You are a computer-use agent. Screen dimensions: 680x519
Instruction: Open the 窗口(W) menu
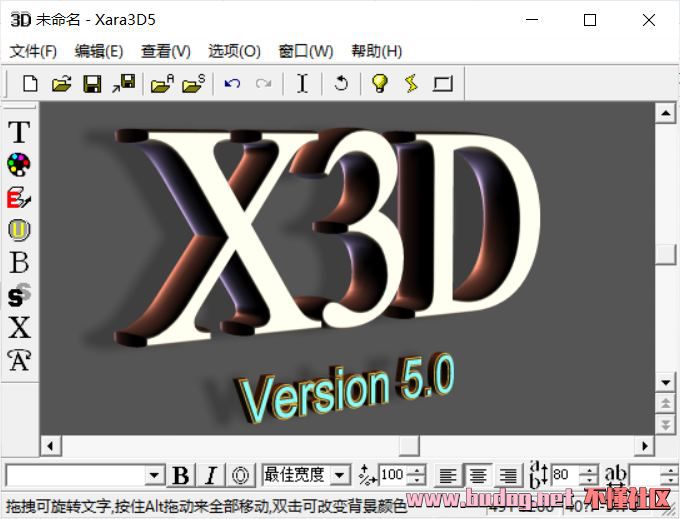306,51
